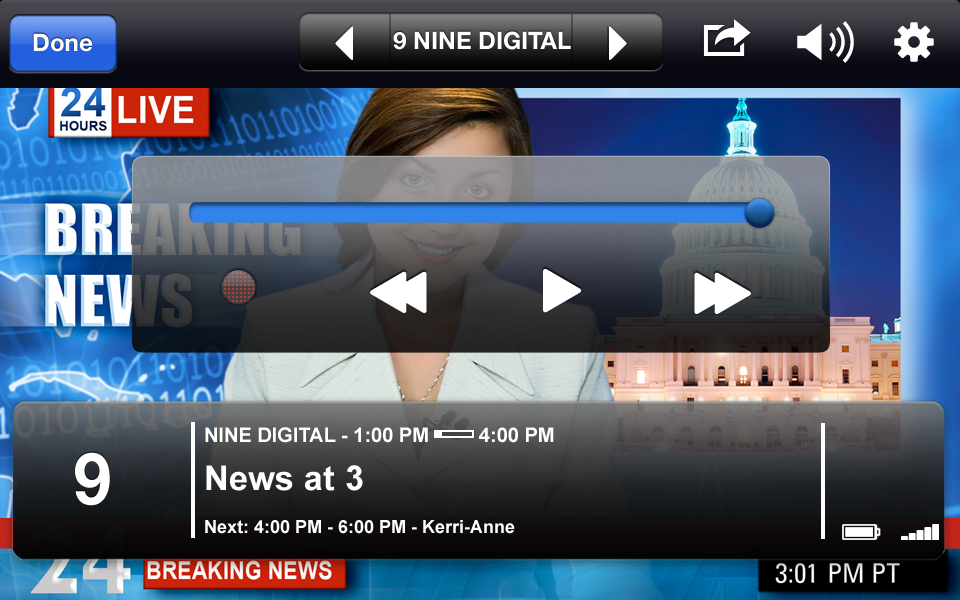Select the "News at 3" program title
The image size is (960, 600).
tap(284, 478)
